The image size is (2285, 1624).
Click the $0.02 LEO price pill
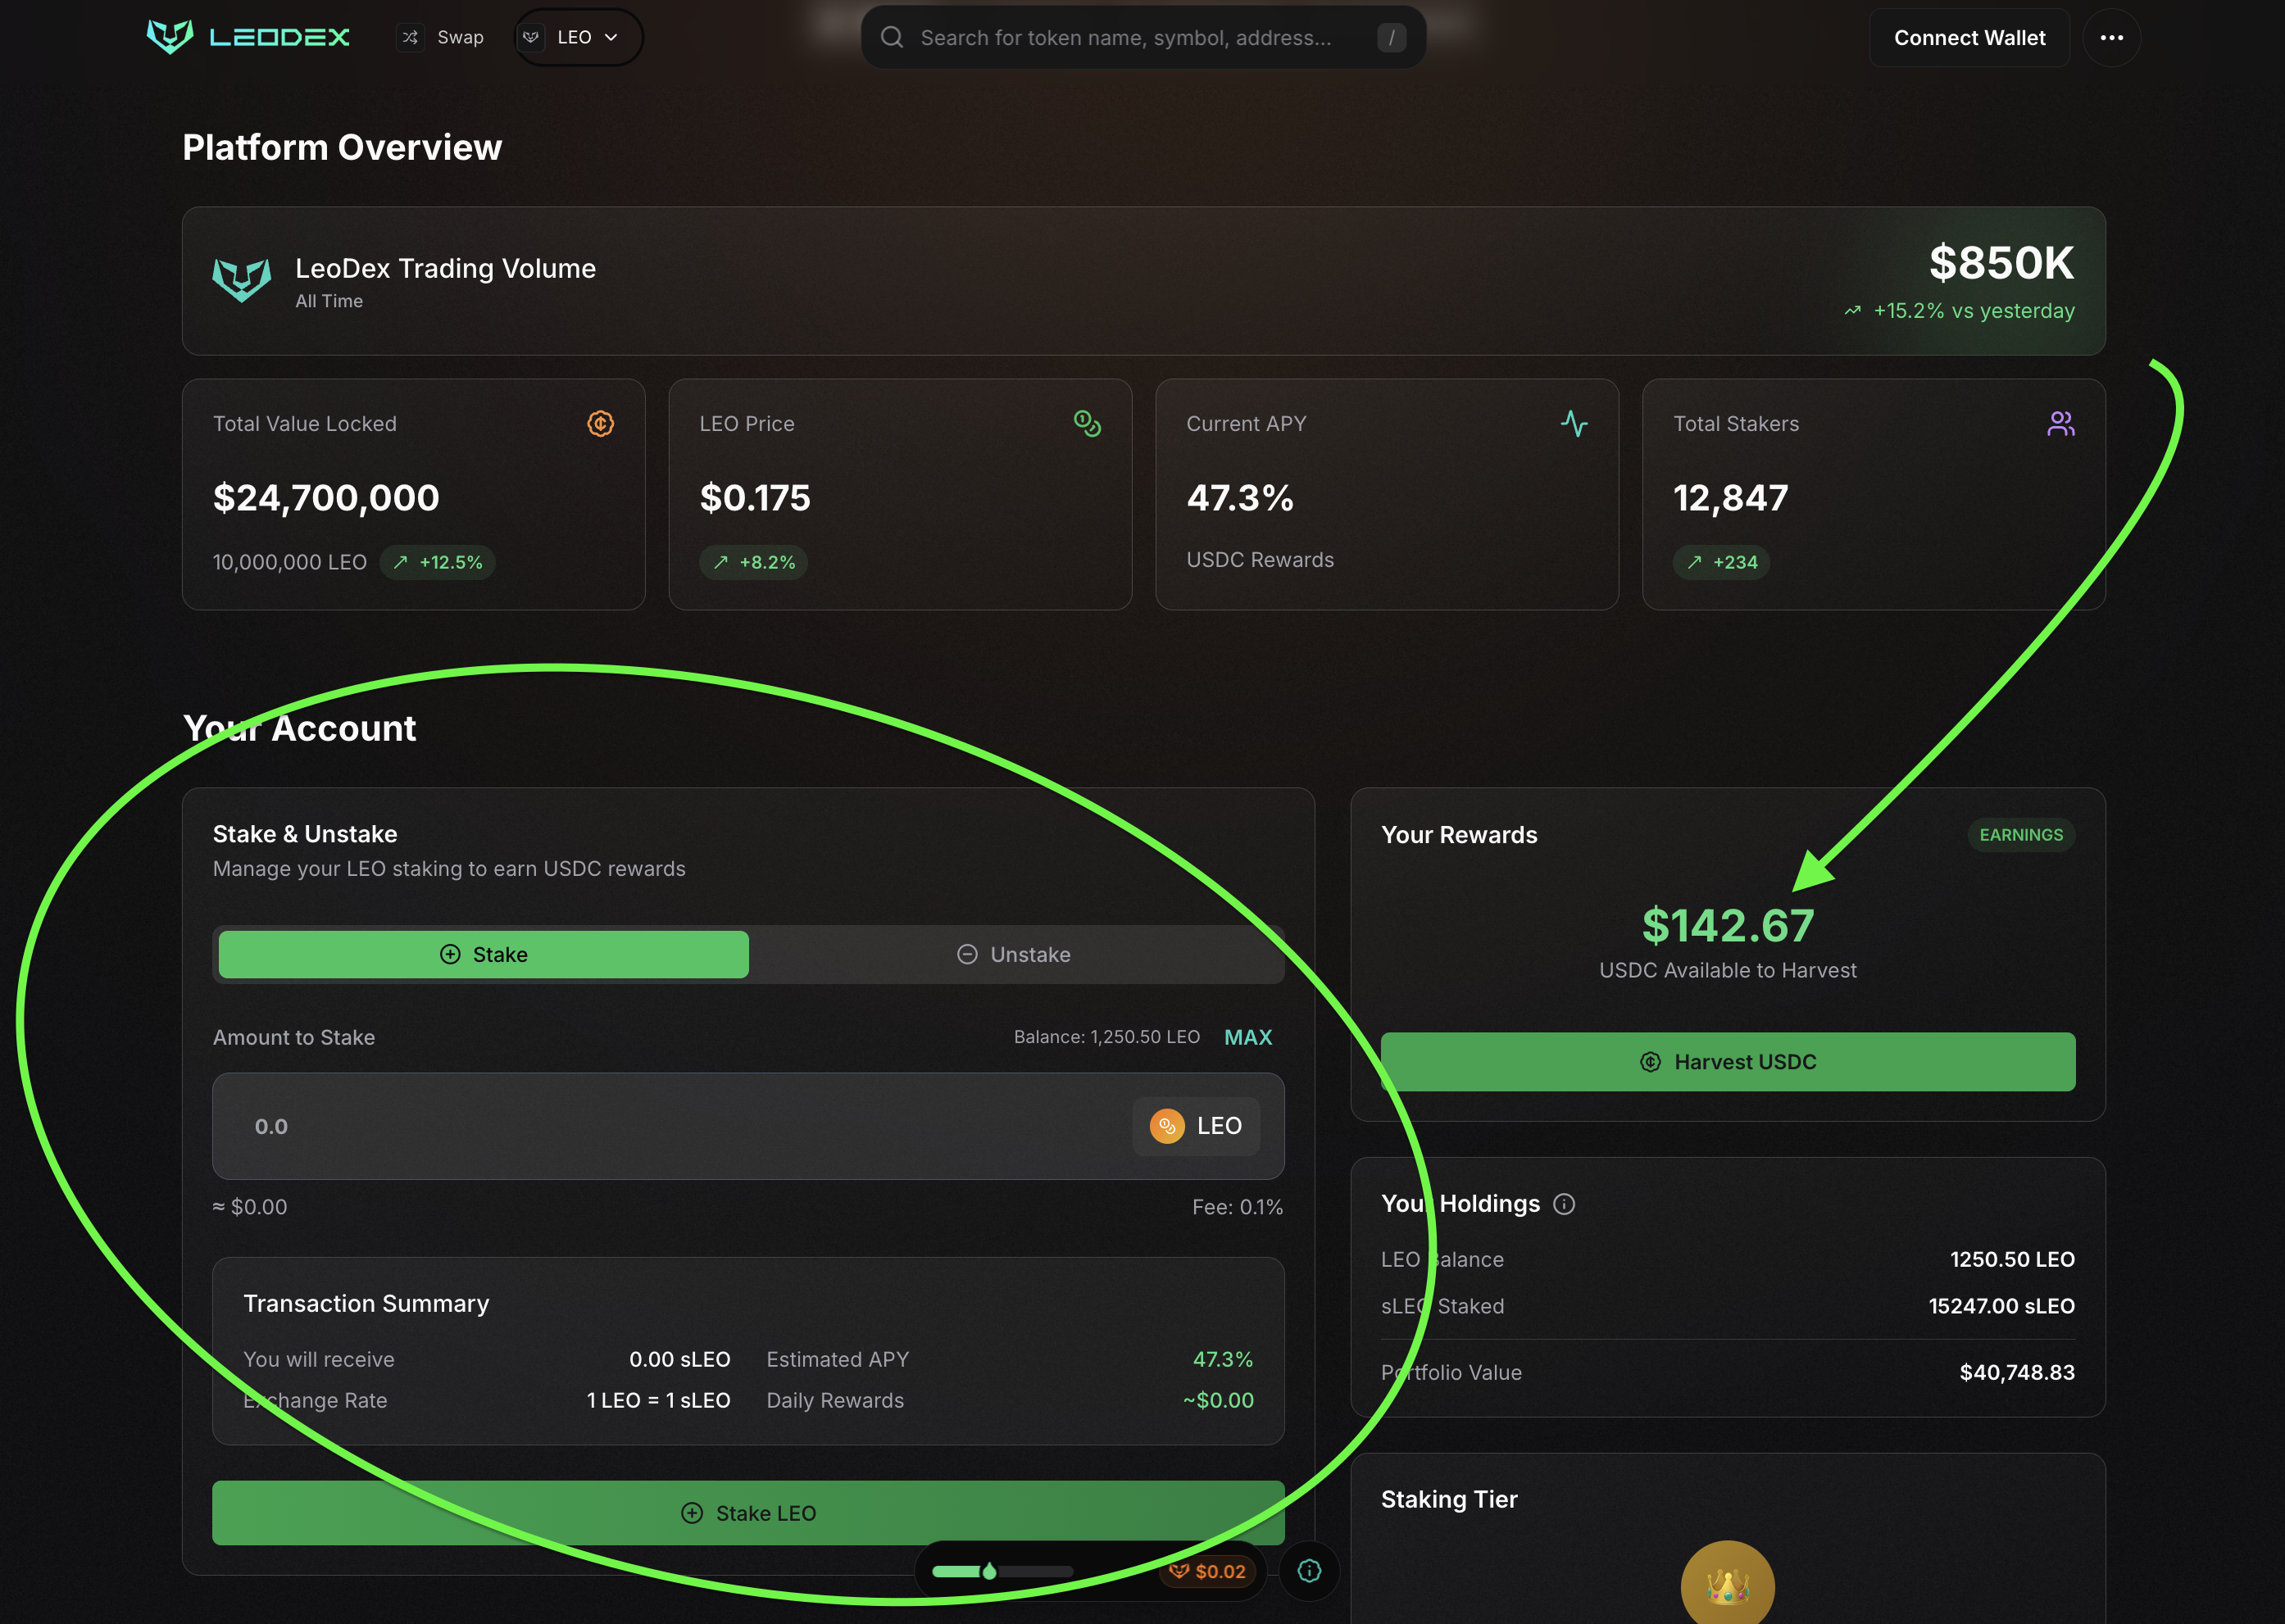click(1207, 1571)
